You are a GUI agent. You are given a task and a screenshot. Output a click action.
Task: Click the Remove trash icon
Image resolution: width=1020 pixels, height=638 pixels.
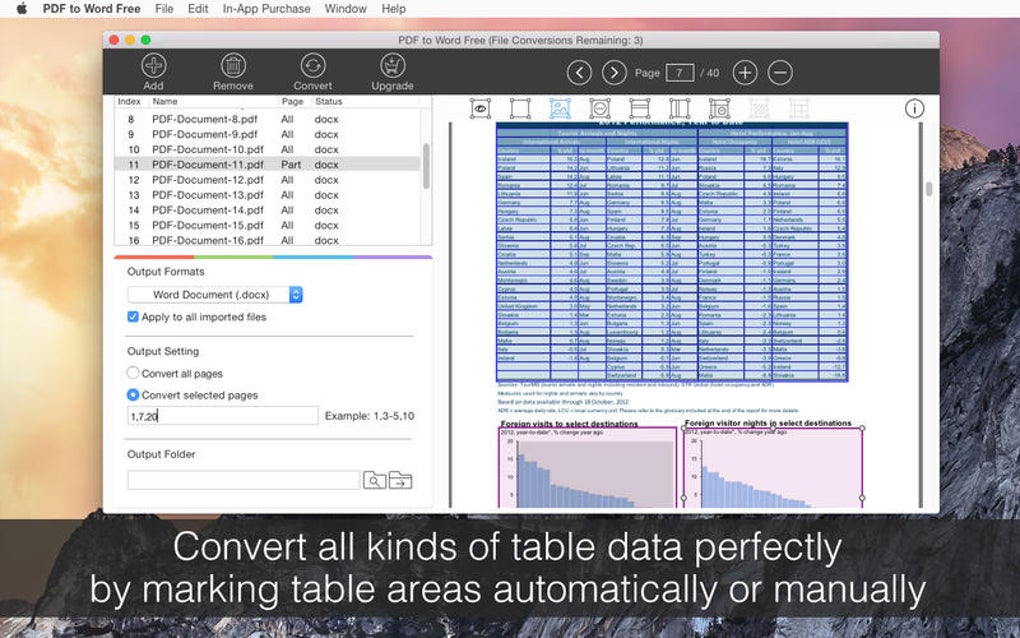tap(232, 68)
